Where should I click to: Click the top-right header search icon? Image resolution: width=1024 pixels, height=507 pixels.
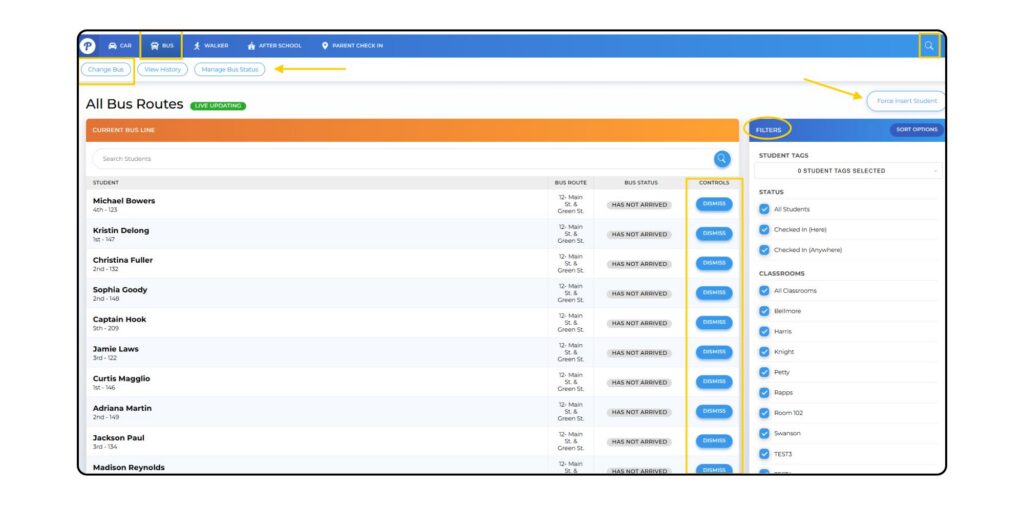pyautogui.click(x=929, y=45)
